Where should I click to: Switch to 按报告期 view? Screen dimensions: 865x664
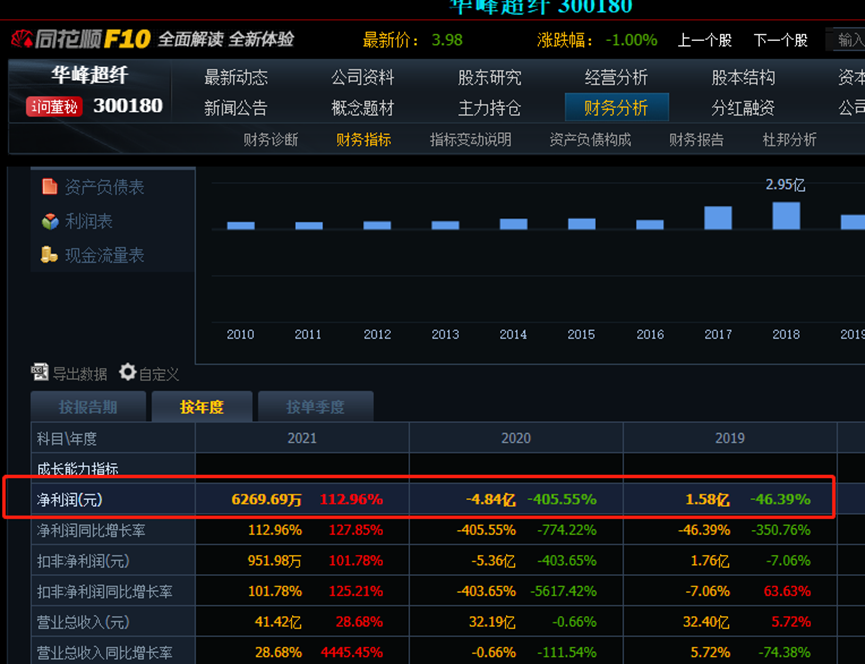(88, 407)
